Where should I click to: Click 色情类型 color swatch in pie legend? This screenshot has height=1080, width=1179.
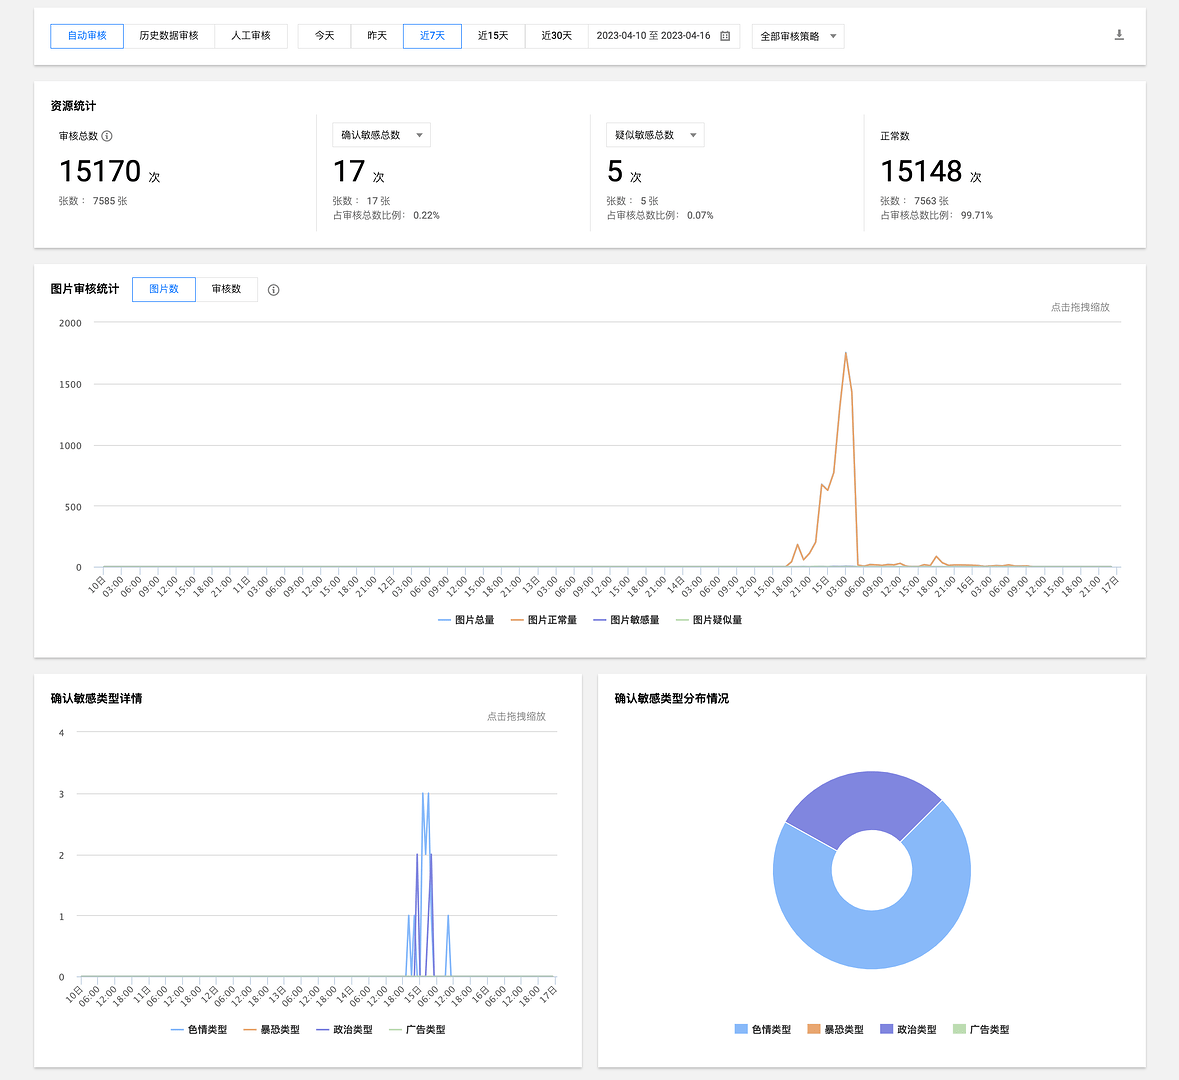click(741, 1029)
